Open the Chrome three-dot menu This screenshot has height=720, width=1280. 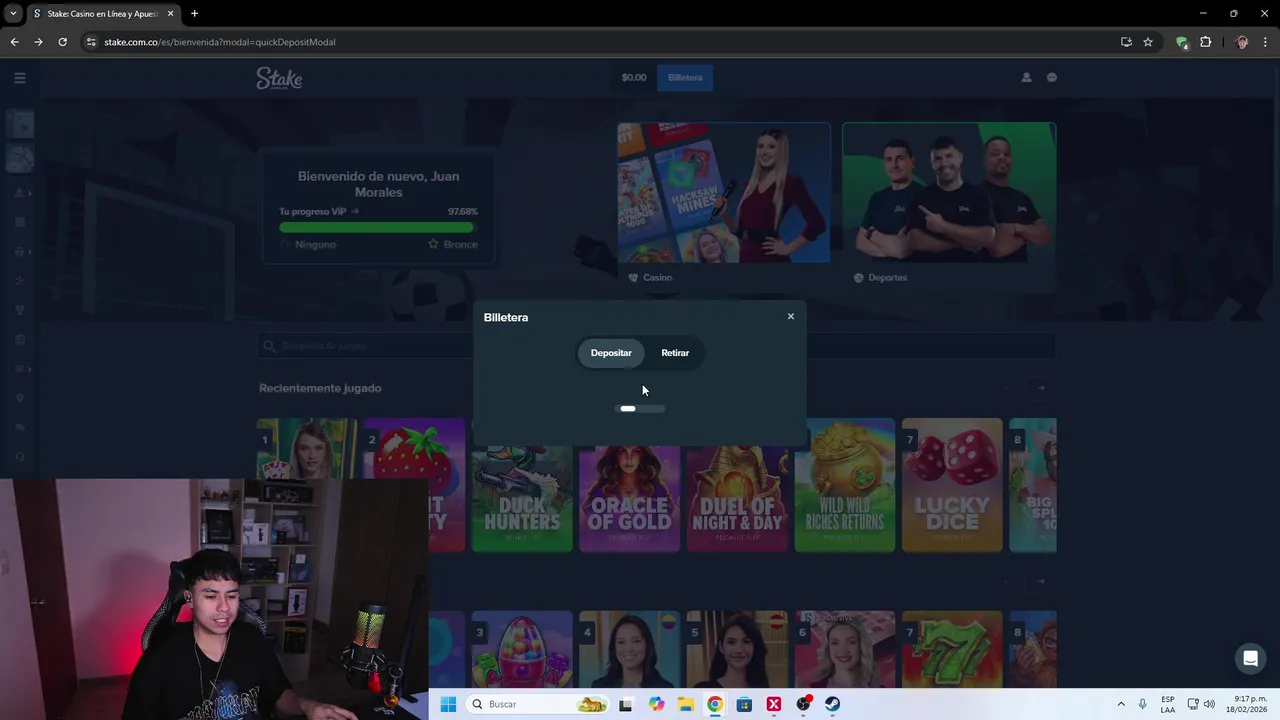click(1266, 42)
